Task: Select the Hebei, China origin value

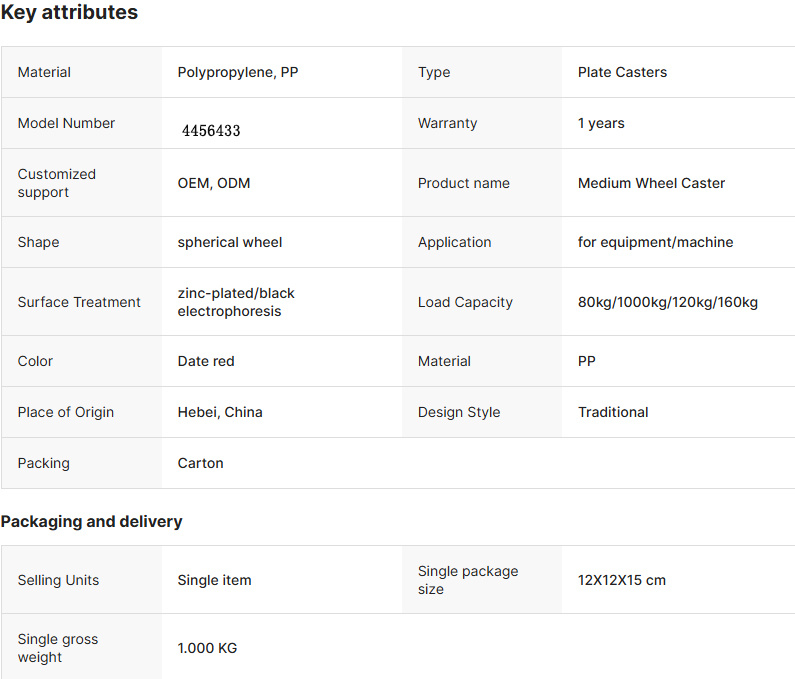Action: [220, 412]
